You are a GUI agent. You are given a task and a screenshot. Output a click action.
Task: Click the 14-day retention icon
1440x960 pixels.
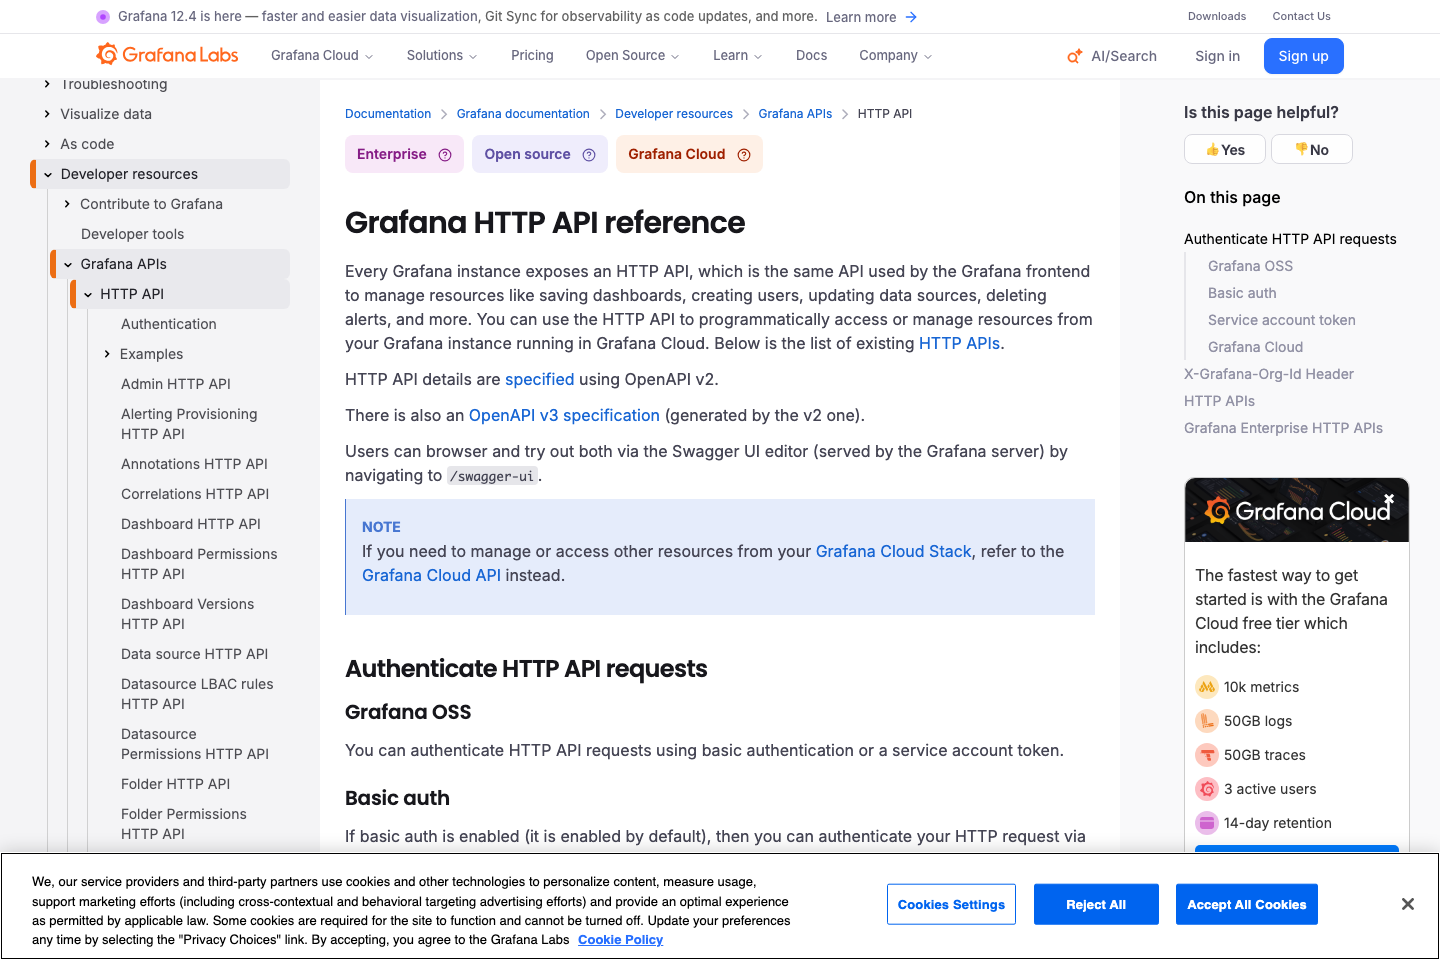tap(1206, 823)
